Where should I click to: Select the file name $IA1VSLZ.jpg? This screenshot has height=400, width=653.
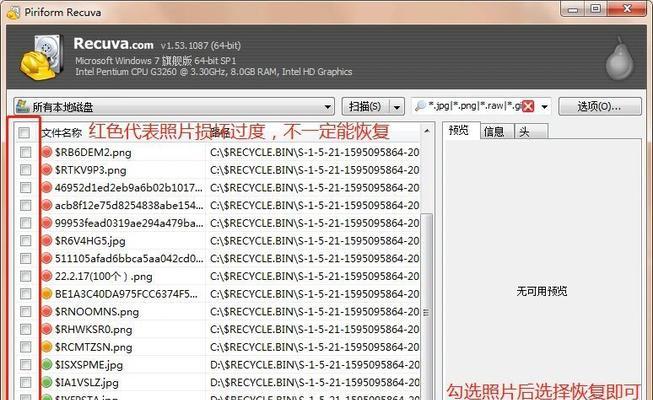point(86,382)
